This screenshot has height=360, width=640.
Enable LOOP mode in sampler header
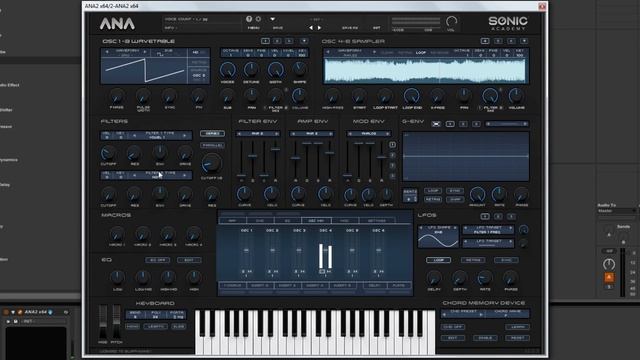pyautogui.click(x=420, y=53)
